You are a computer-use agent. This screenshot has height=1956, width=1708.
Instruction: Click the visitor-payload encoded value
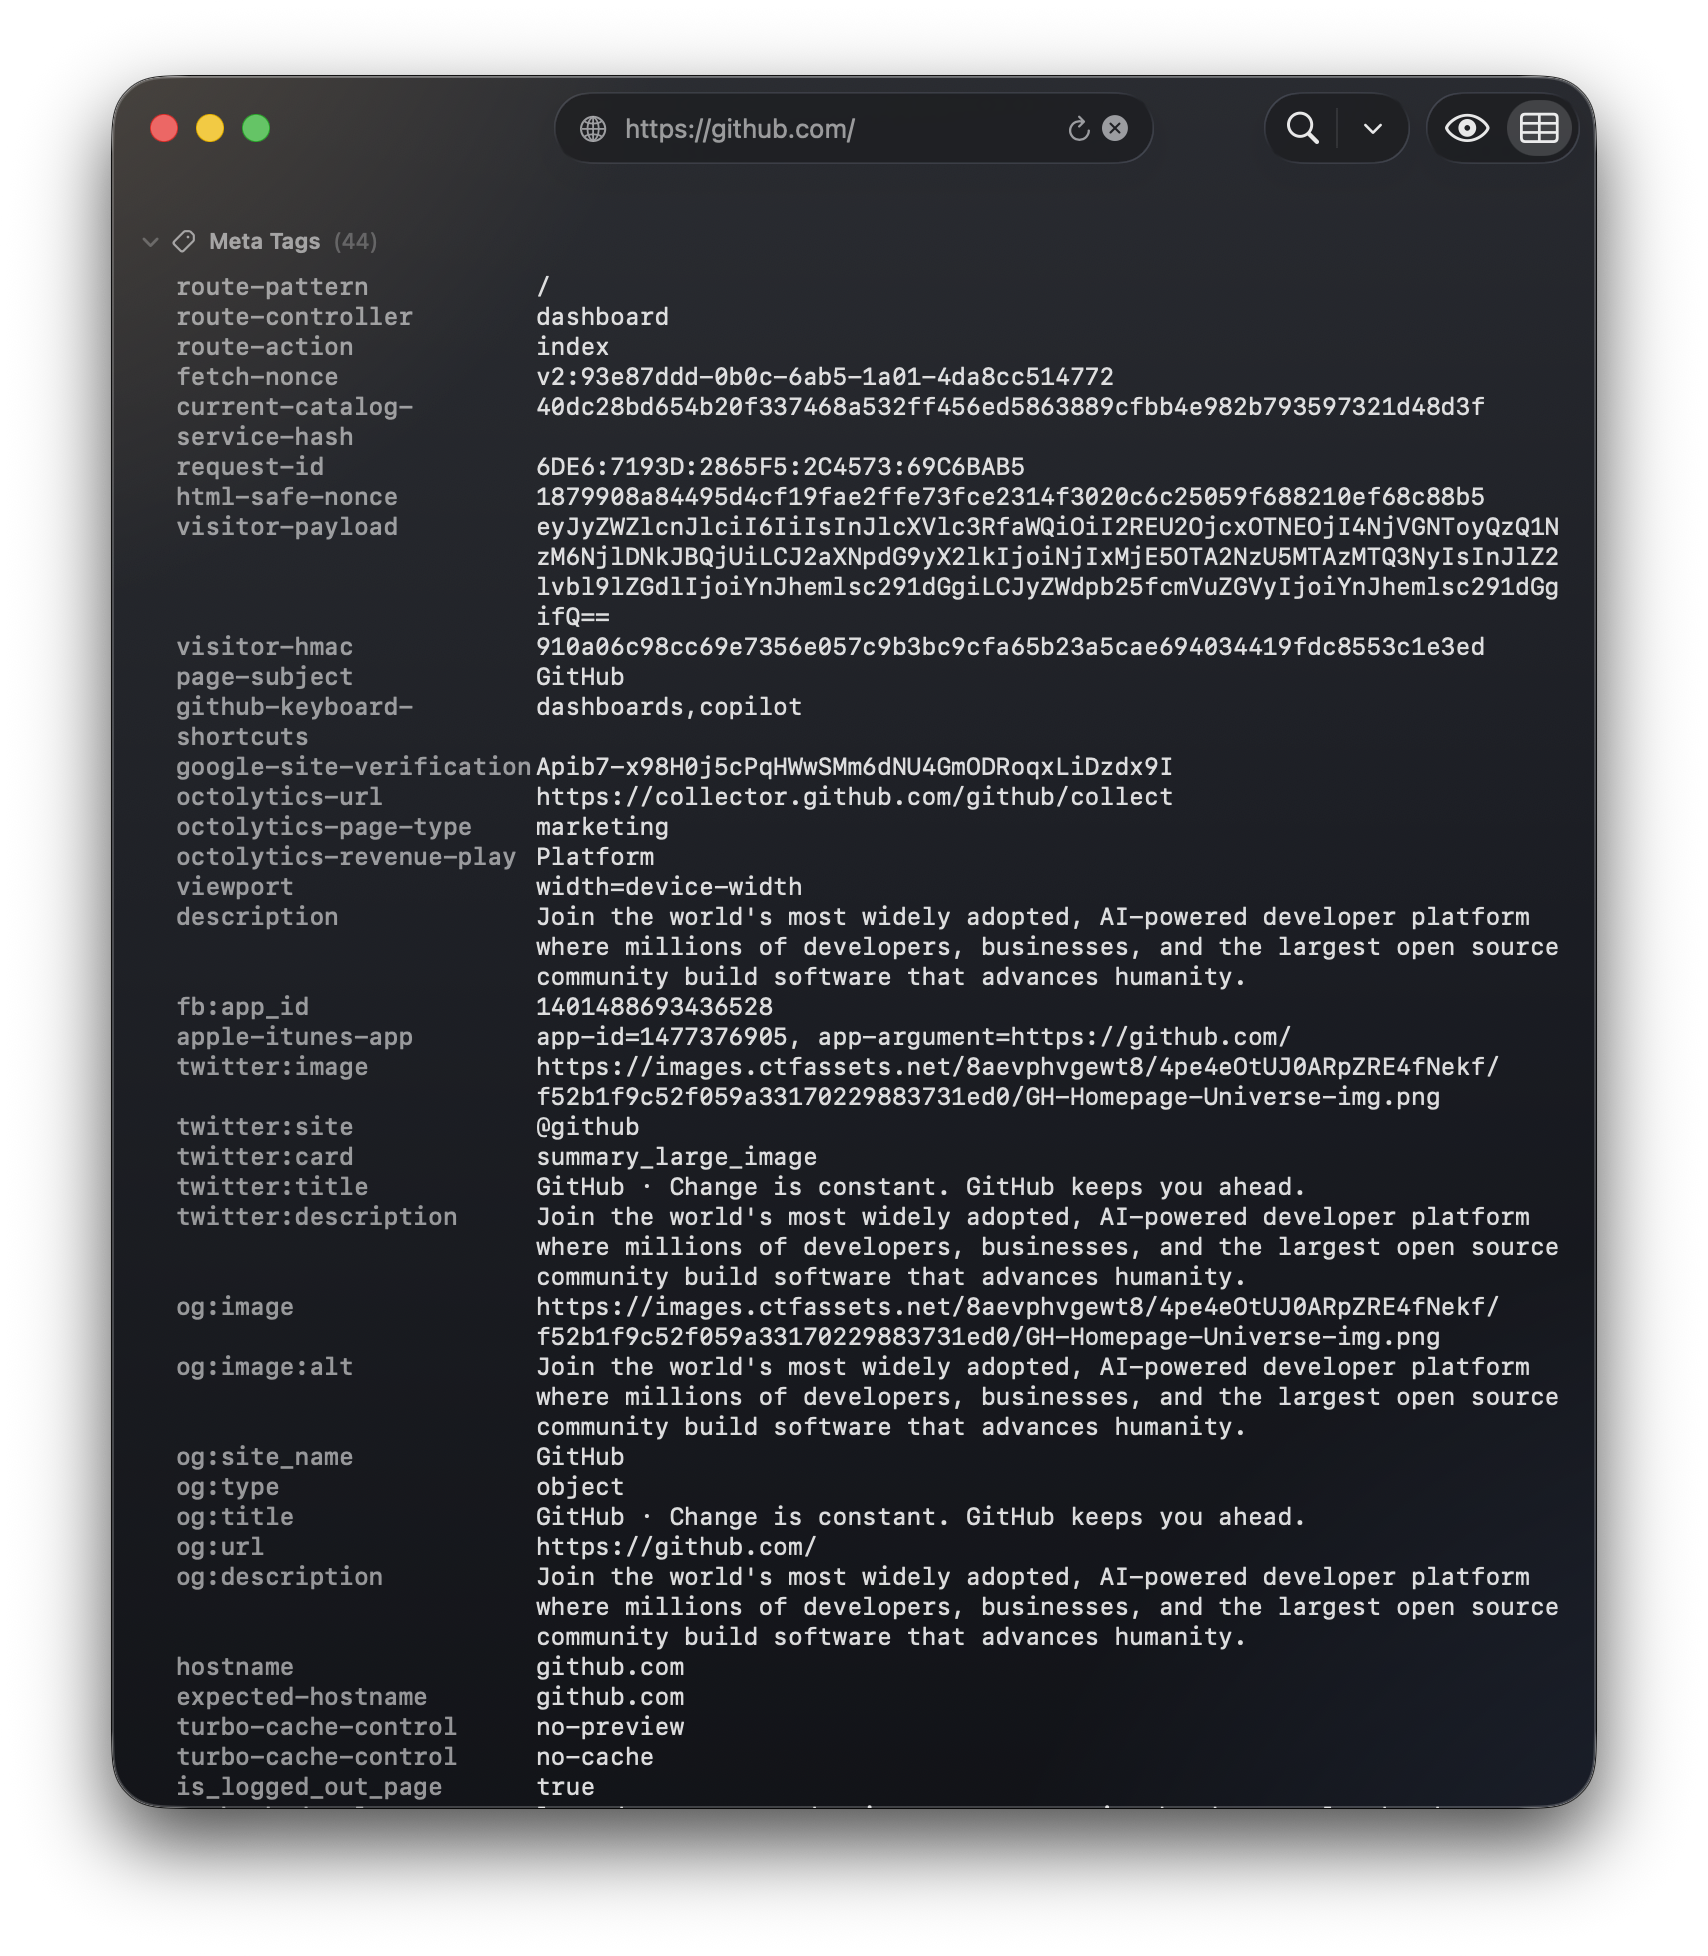1047,572
